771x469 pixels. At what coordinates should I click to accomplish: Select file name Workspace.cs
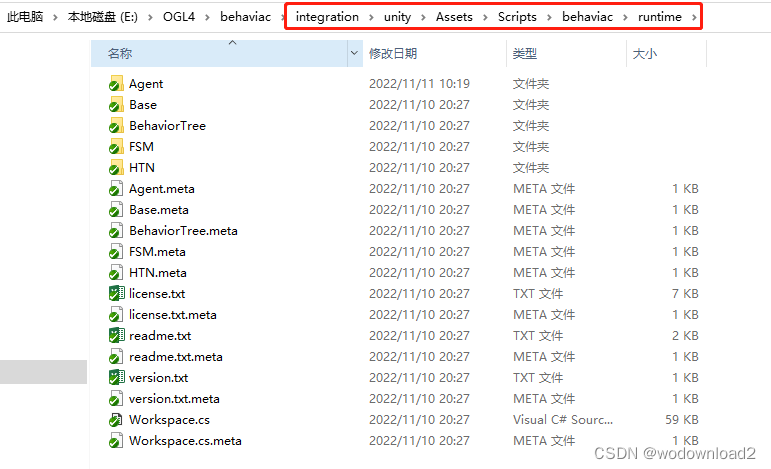coord(169,420)
